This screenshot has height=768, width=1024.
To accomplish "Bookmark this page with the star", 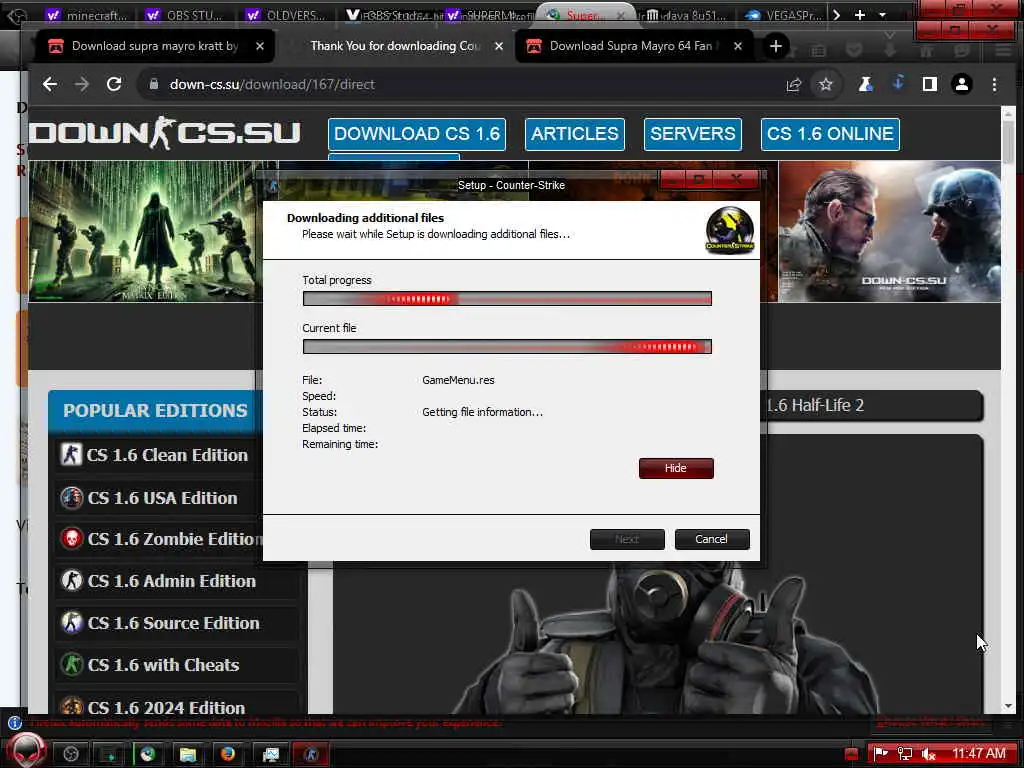I will (x=825, y=84).
